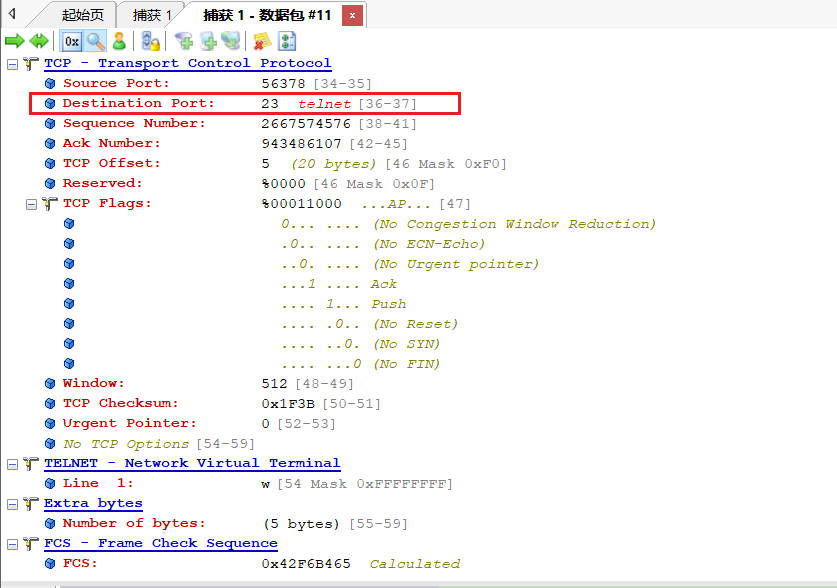The image size is (837, 588).
Task: Click the double green arrows icon
Action: [x=38, y=41]
